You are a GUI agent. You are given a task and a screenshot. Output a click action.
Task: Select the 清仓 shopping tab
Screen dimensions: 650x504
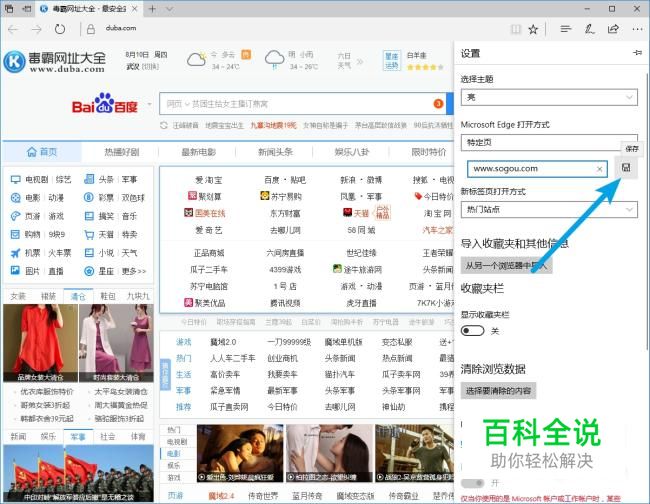[x=78, y=296]
